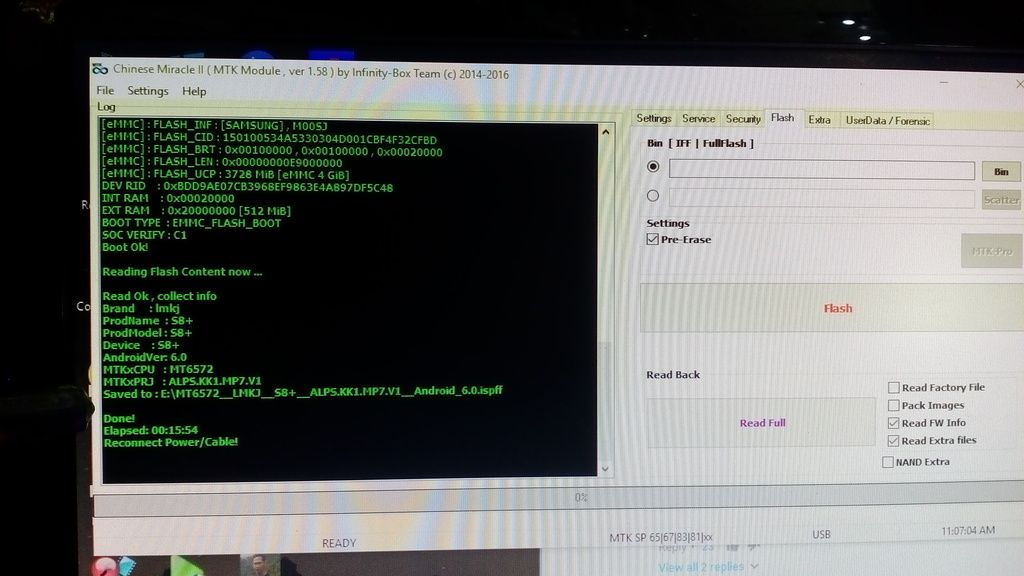Viewport: 1024px width, 576px height.
Task: Switch to the Security tab
Action: click(743, 119)
